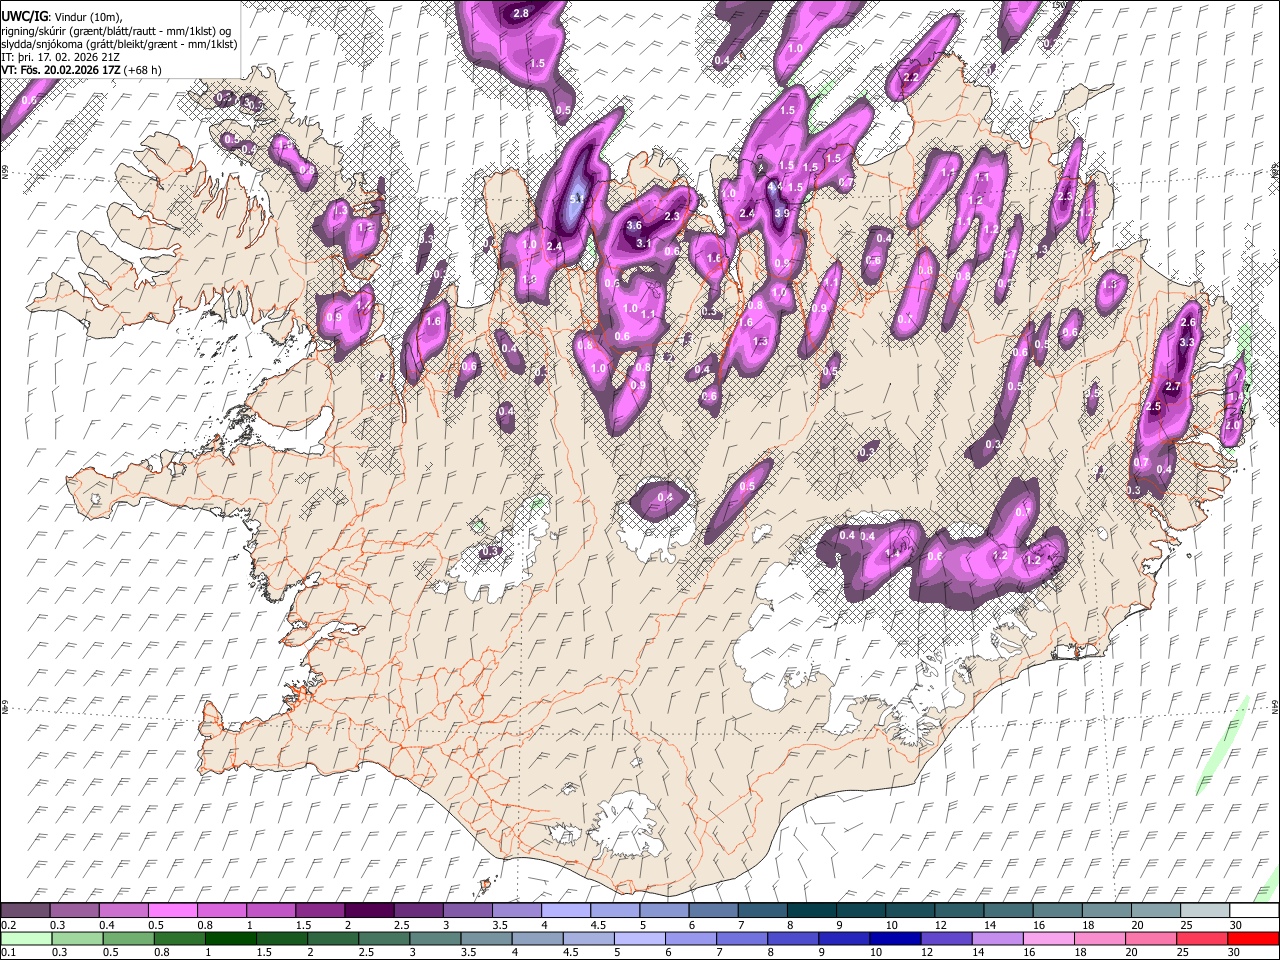The image size is (1280, 960).
Task: Click the '12' label in the top legend row
Action: point(939,925)
